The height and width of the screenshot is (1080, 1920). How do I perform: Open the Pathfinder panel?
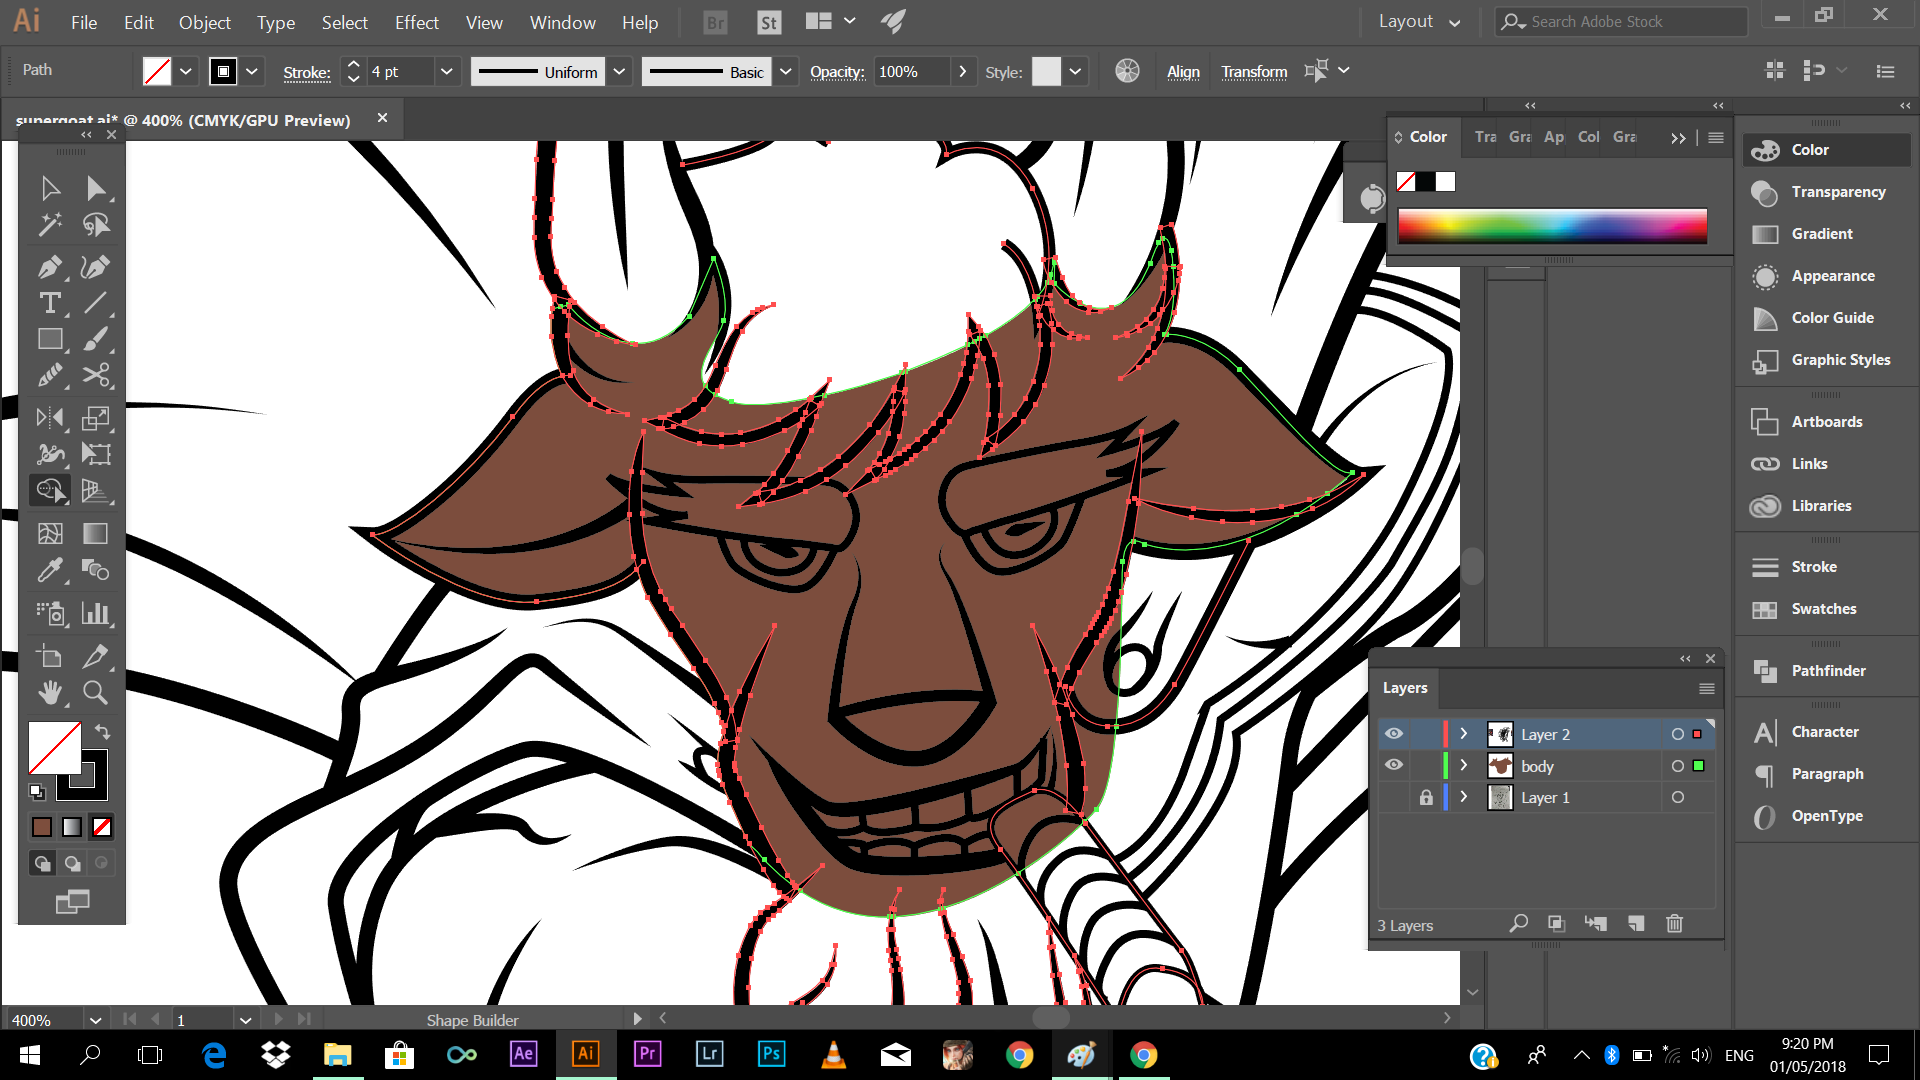(x=1827, y=671)
